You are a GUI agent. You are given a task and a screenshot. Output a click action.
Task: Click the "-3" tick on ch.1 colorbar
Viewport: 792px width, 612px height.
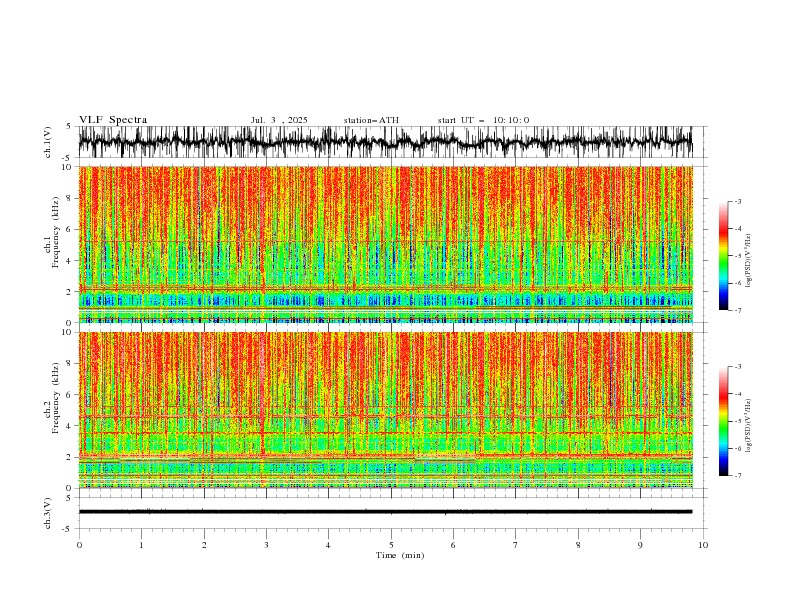pyautogui.click(x=738, y=201)
